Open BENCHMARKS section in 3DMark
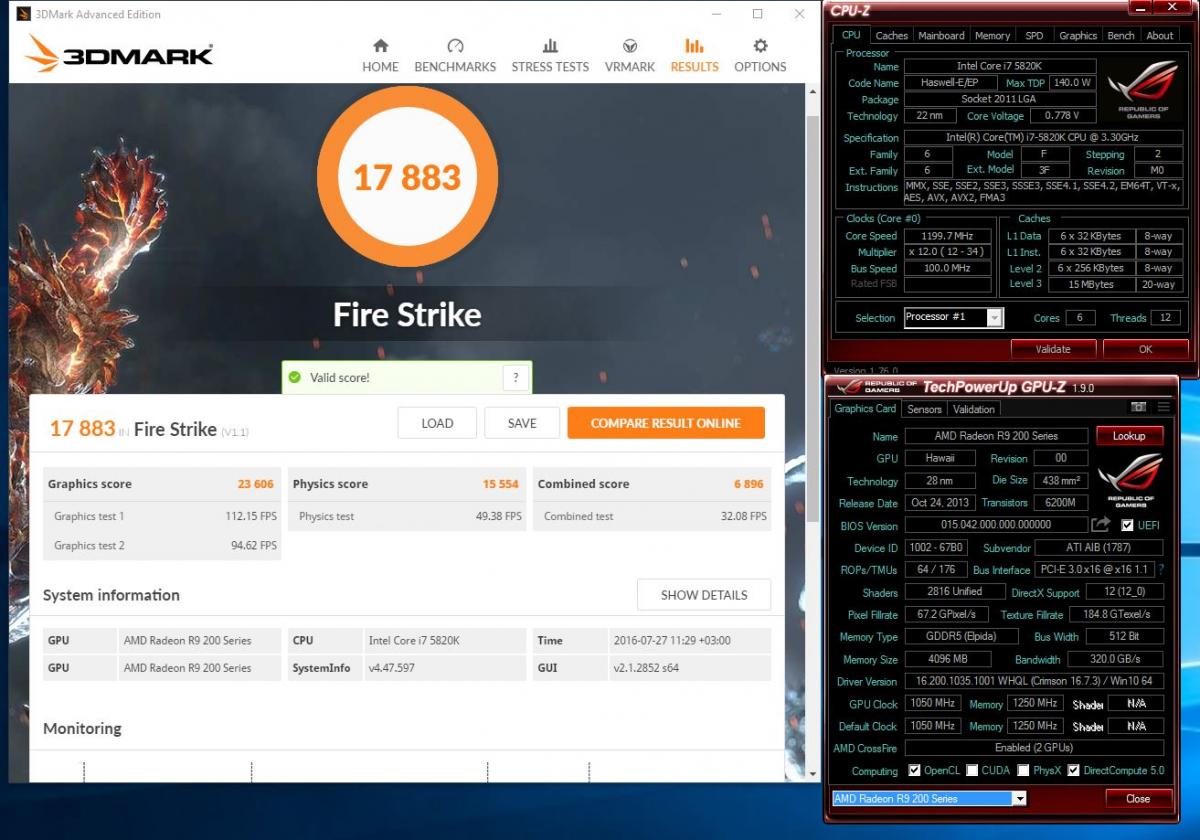 point(455,56)
